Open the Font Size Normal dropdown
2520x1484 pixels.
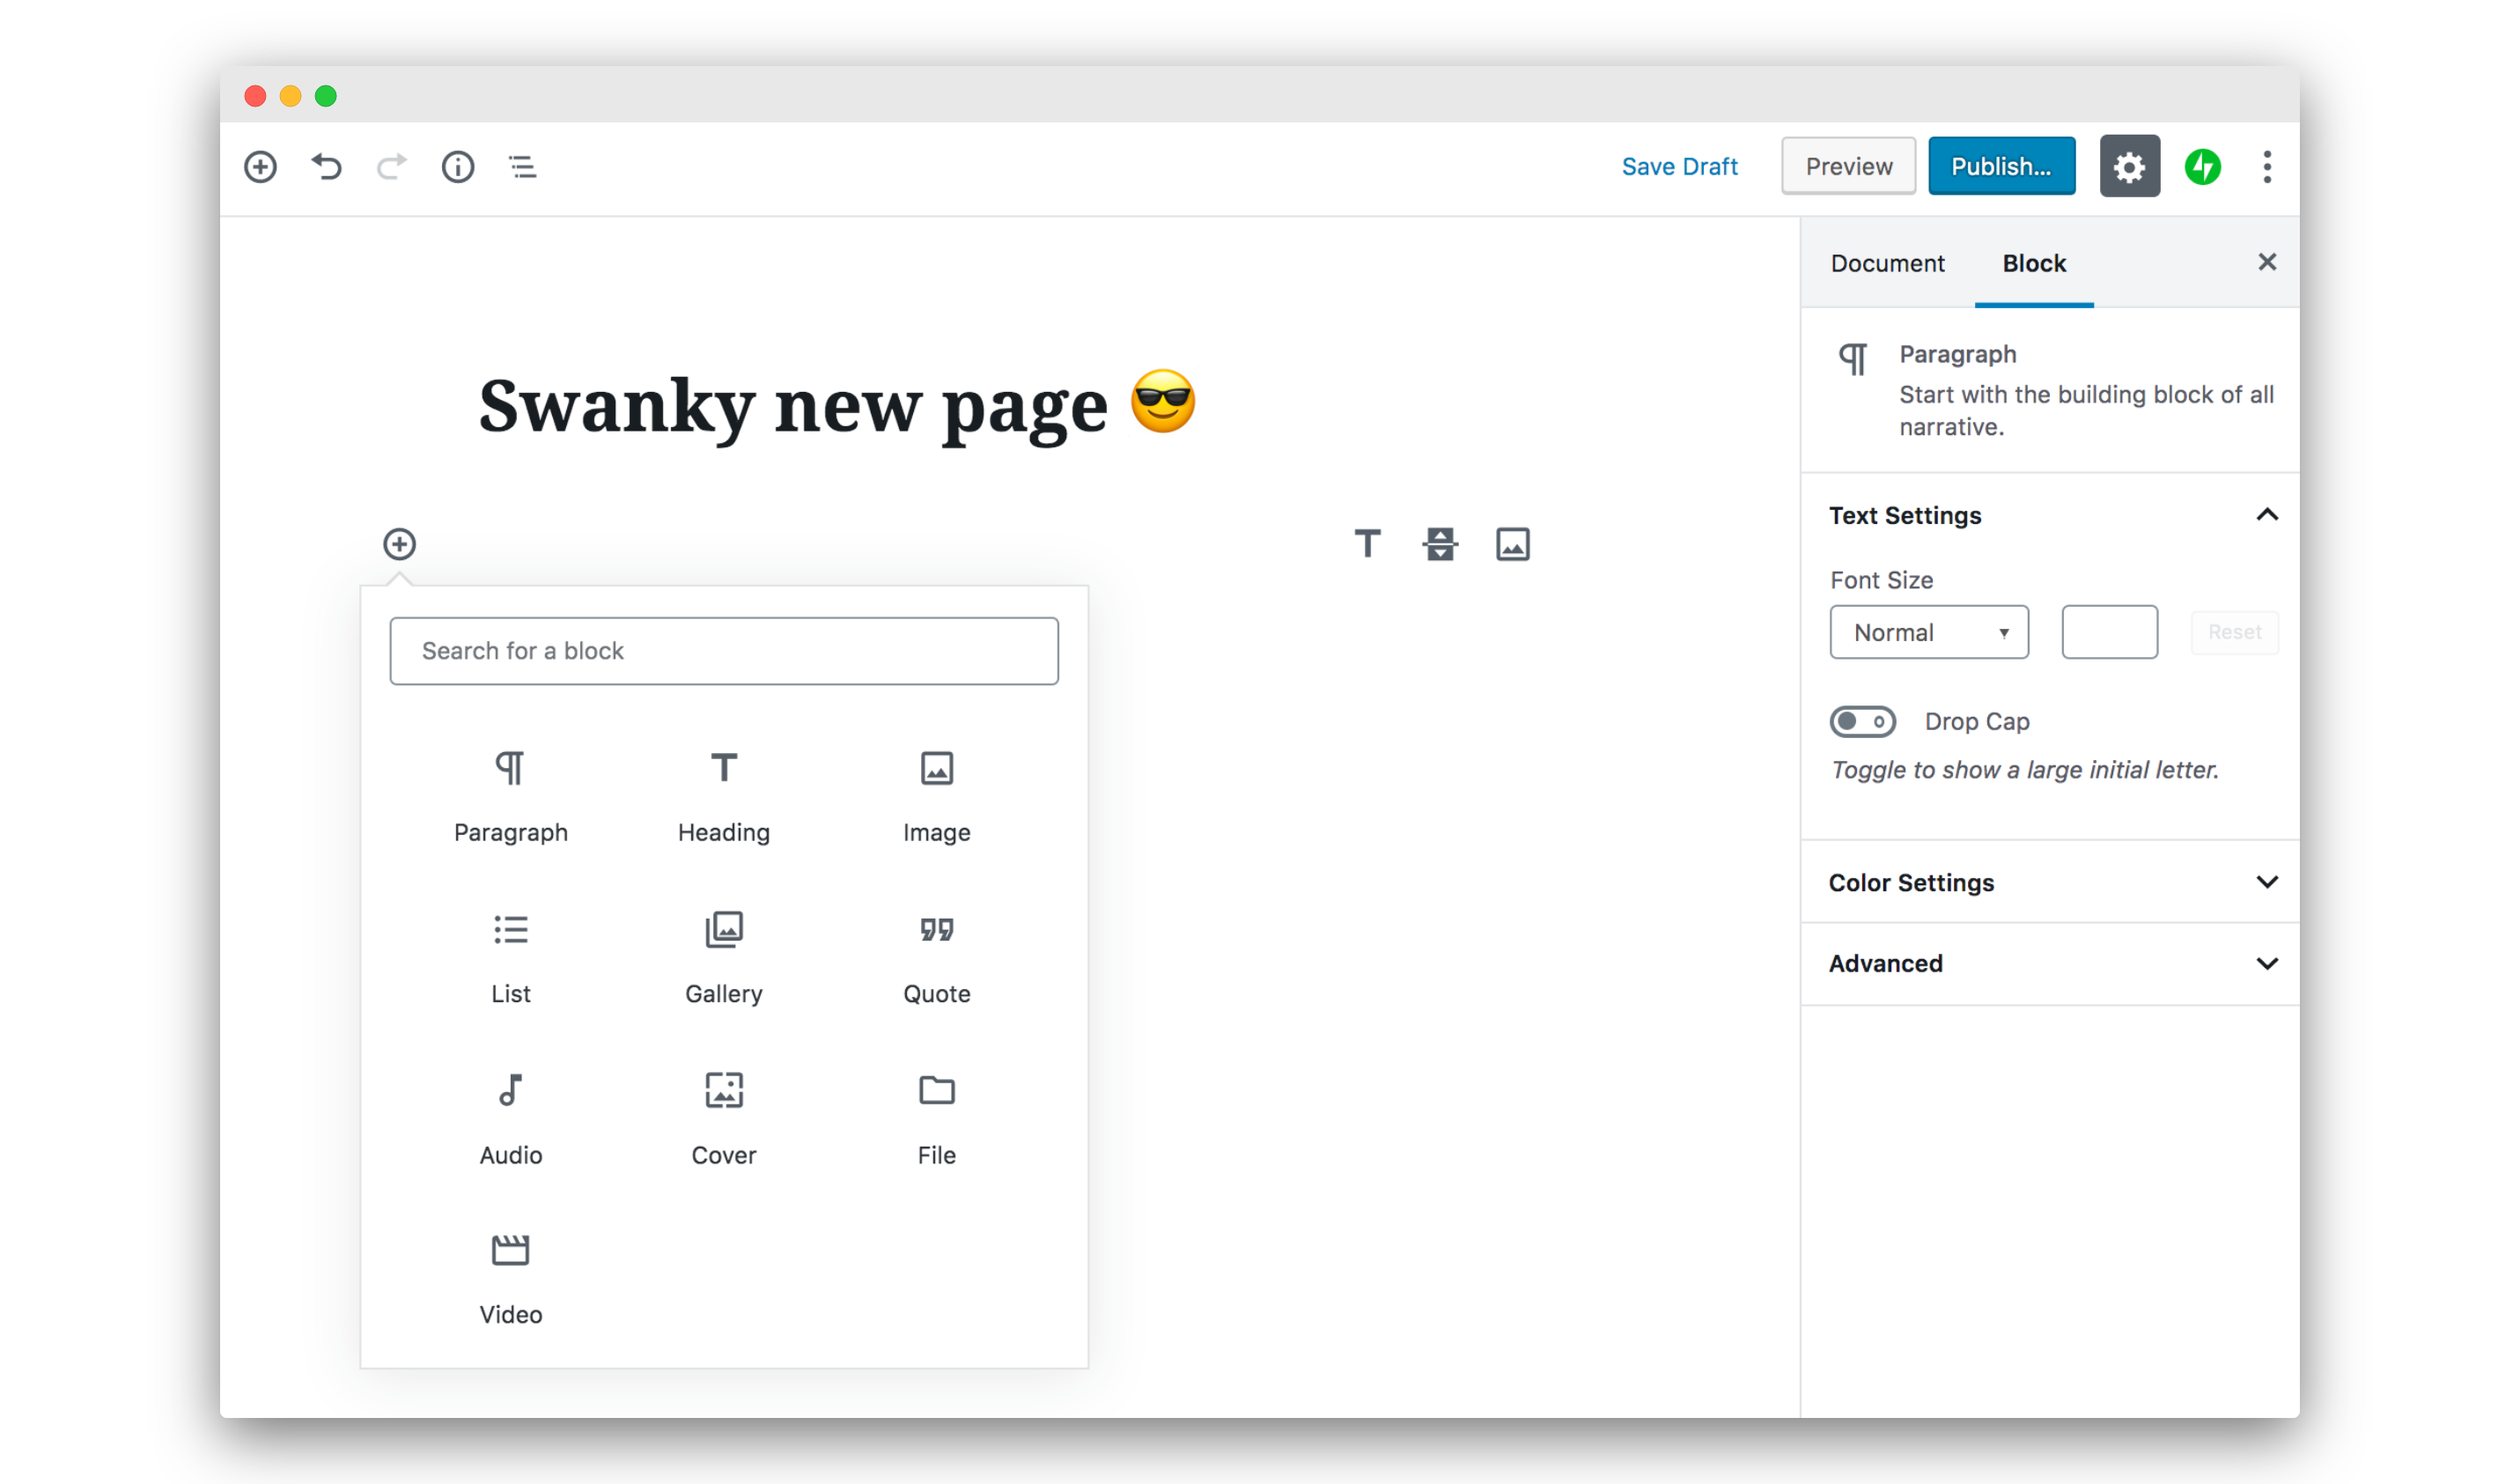[1929, 632]
